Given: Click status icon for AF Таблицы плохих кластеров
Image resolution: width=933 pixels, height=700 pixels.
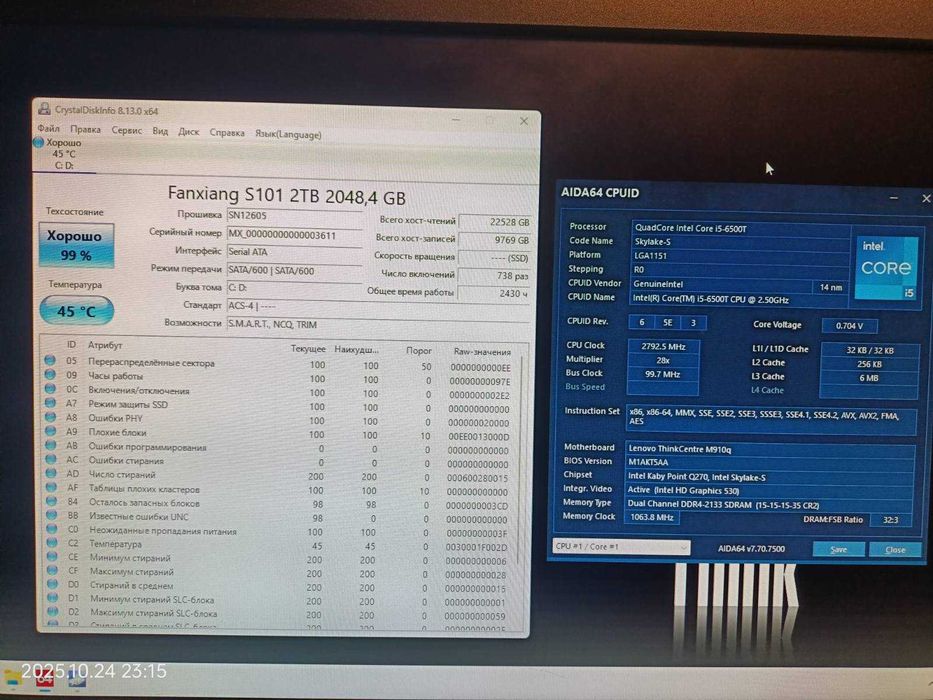Looking at the screenshot, I should (x=51, y=487).
